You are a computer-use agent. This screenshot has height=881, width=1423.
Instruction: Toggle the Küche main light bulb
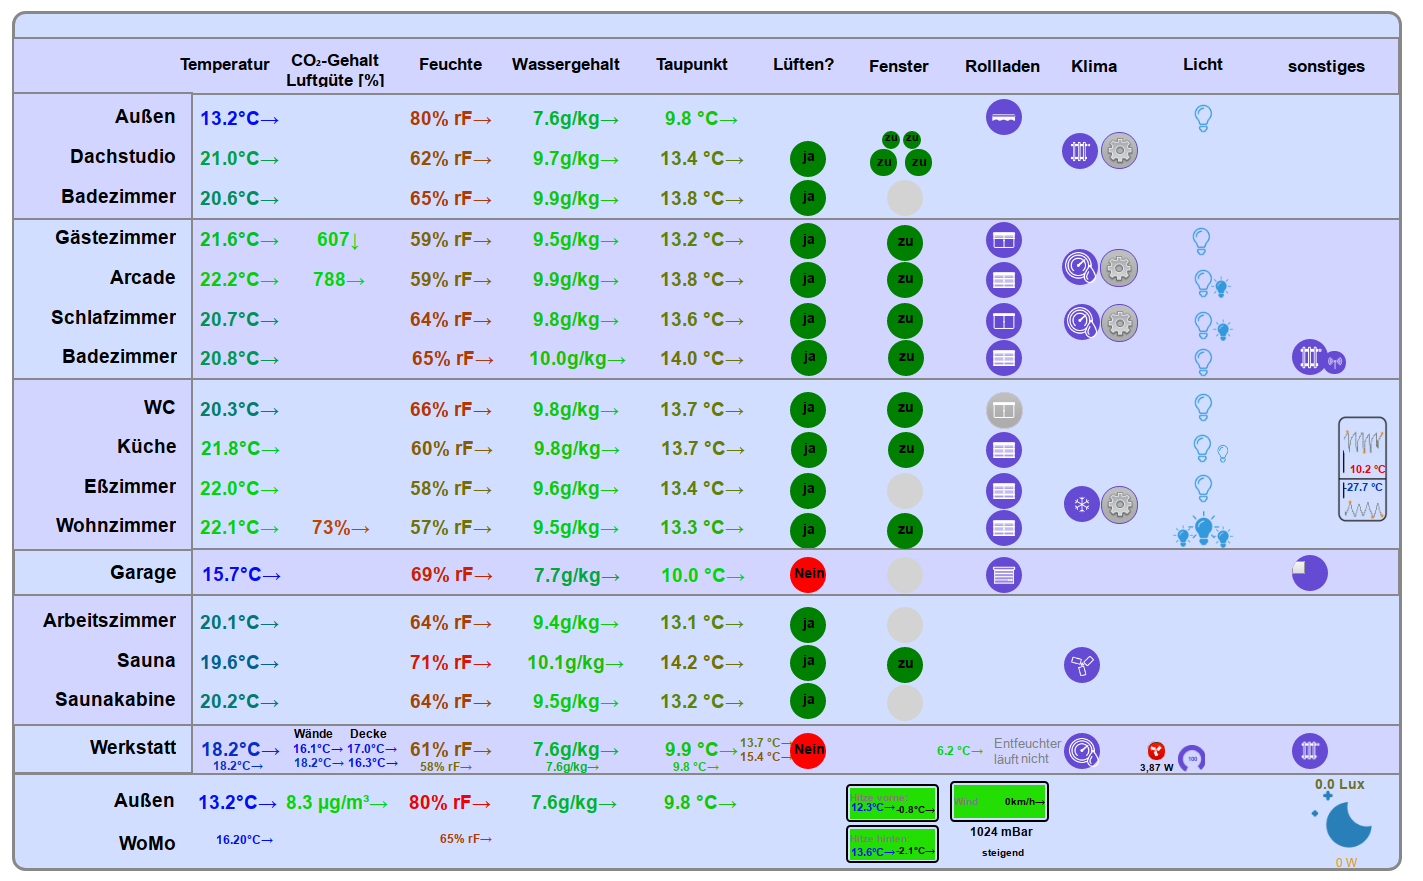click(x=1203, y=448)
